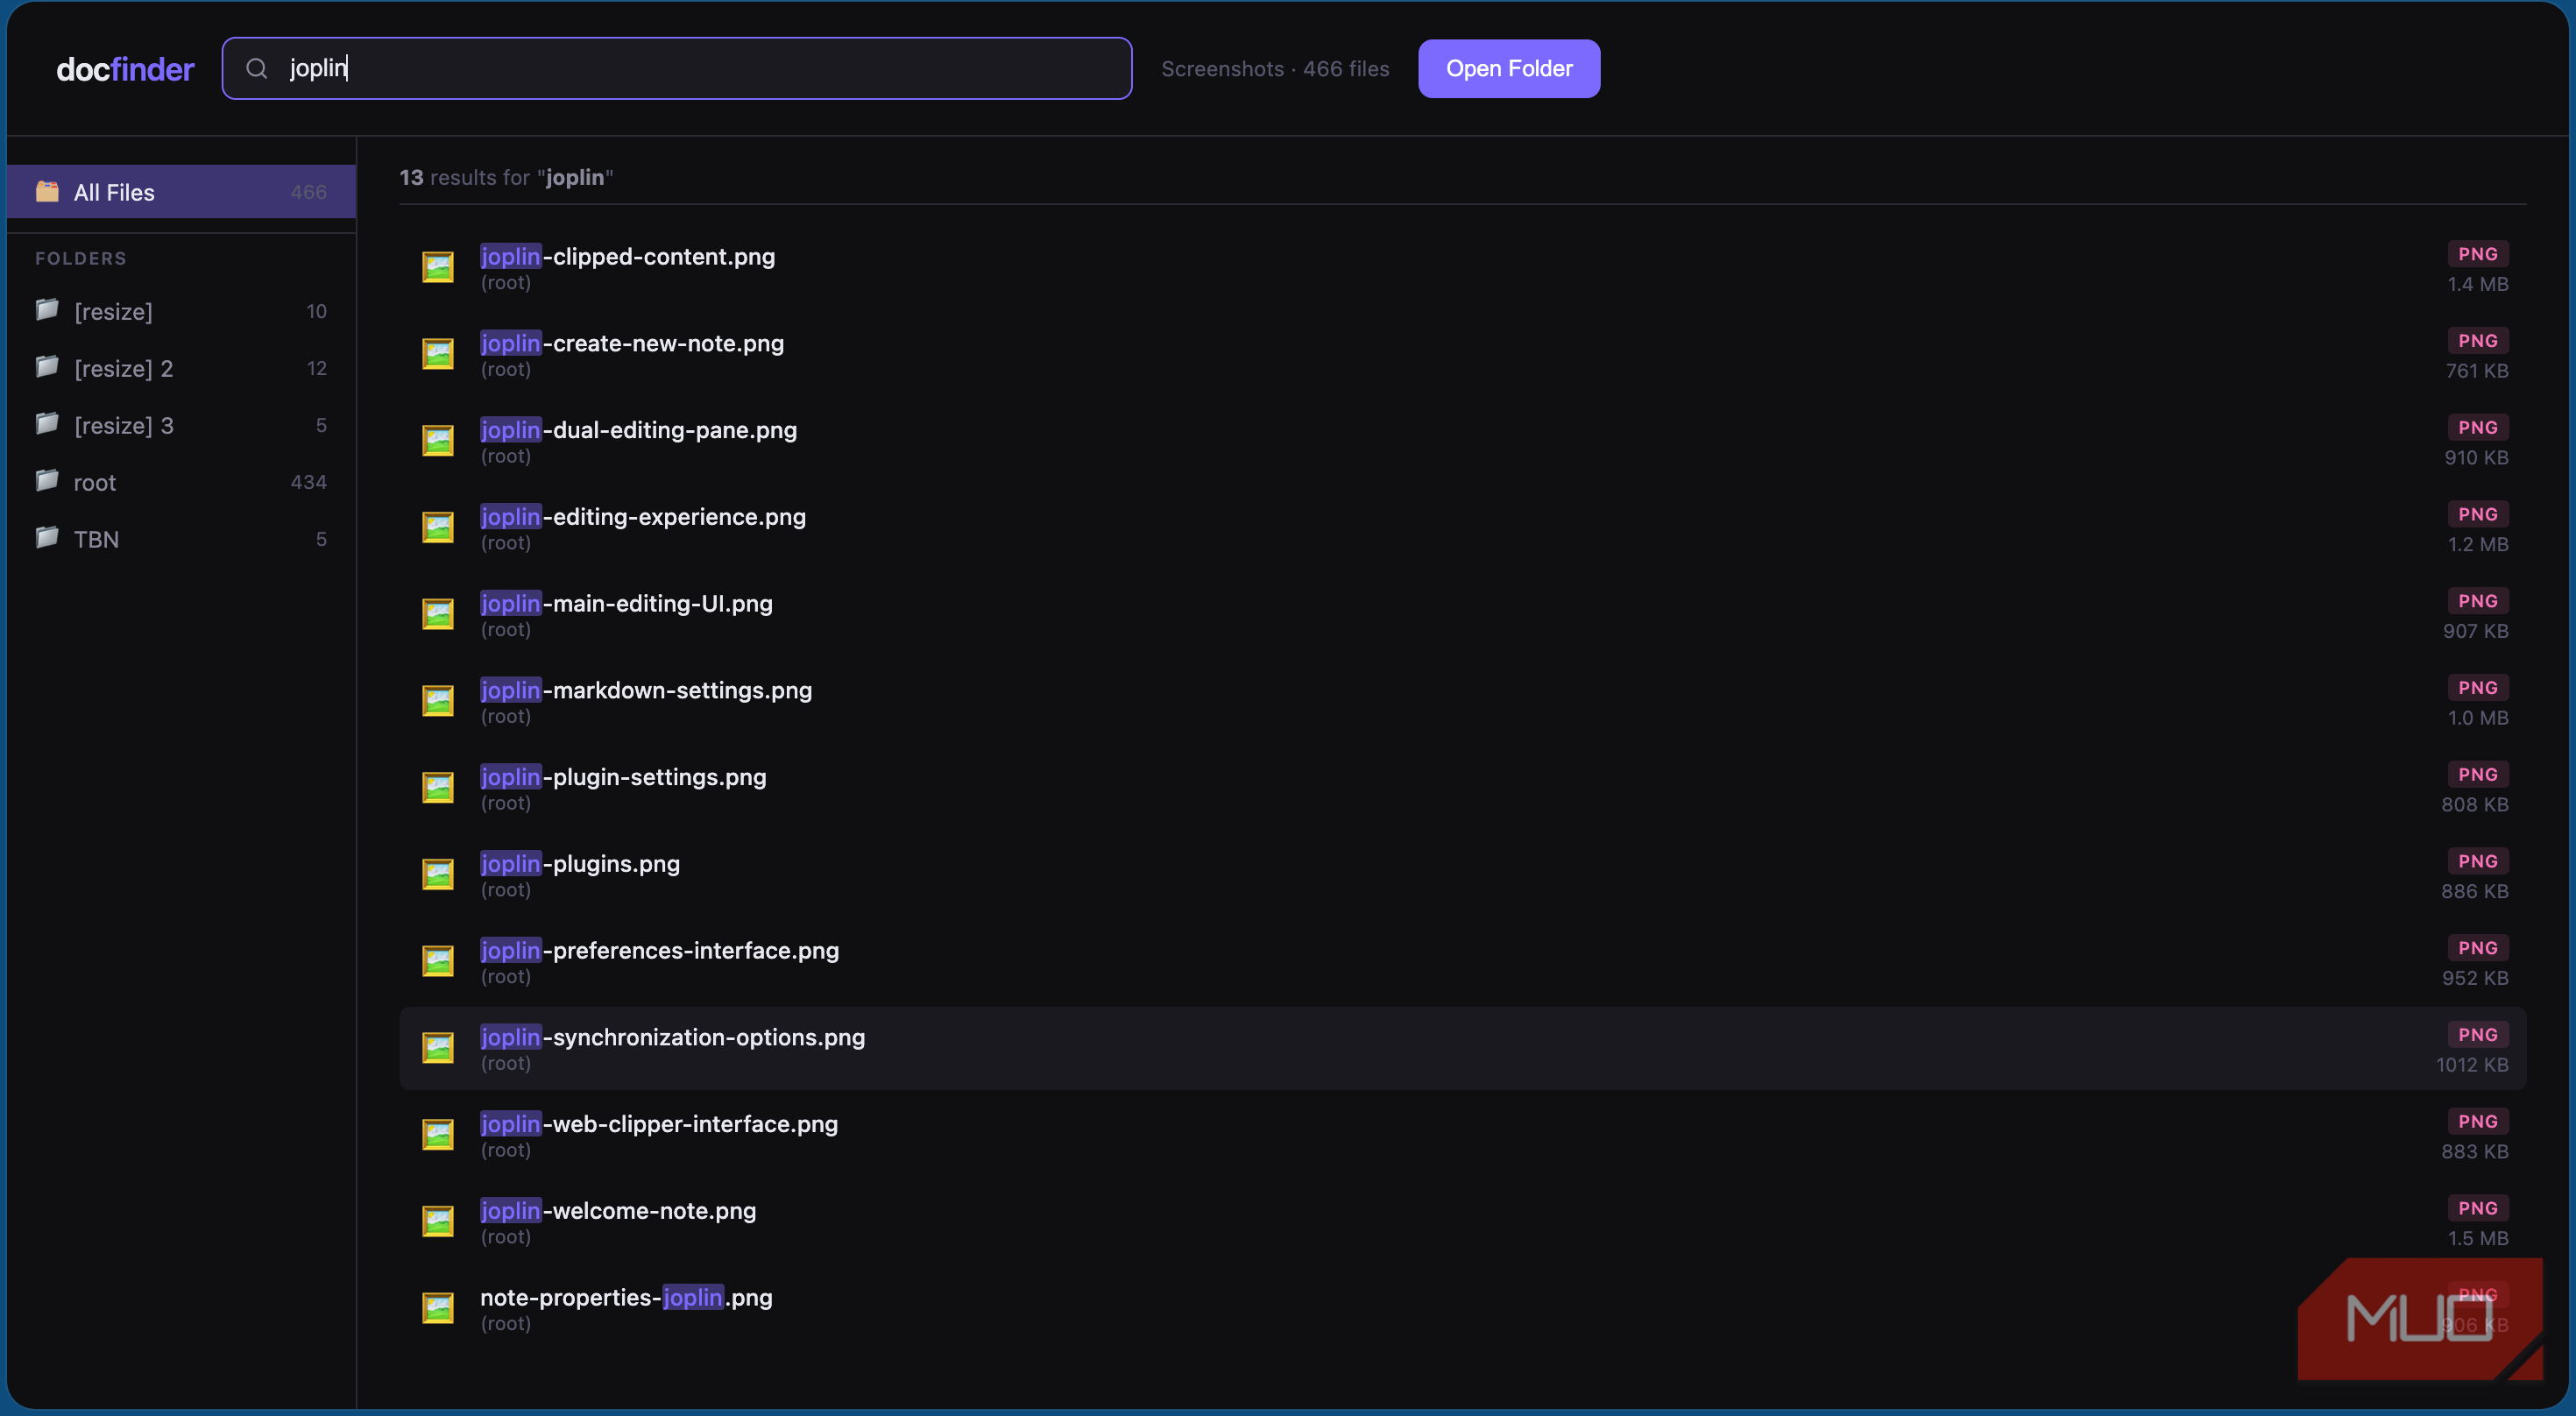Click the Open Folder button
The width and height of the screenshot is (2576, 1416).
point(1509,68)
